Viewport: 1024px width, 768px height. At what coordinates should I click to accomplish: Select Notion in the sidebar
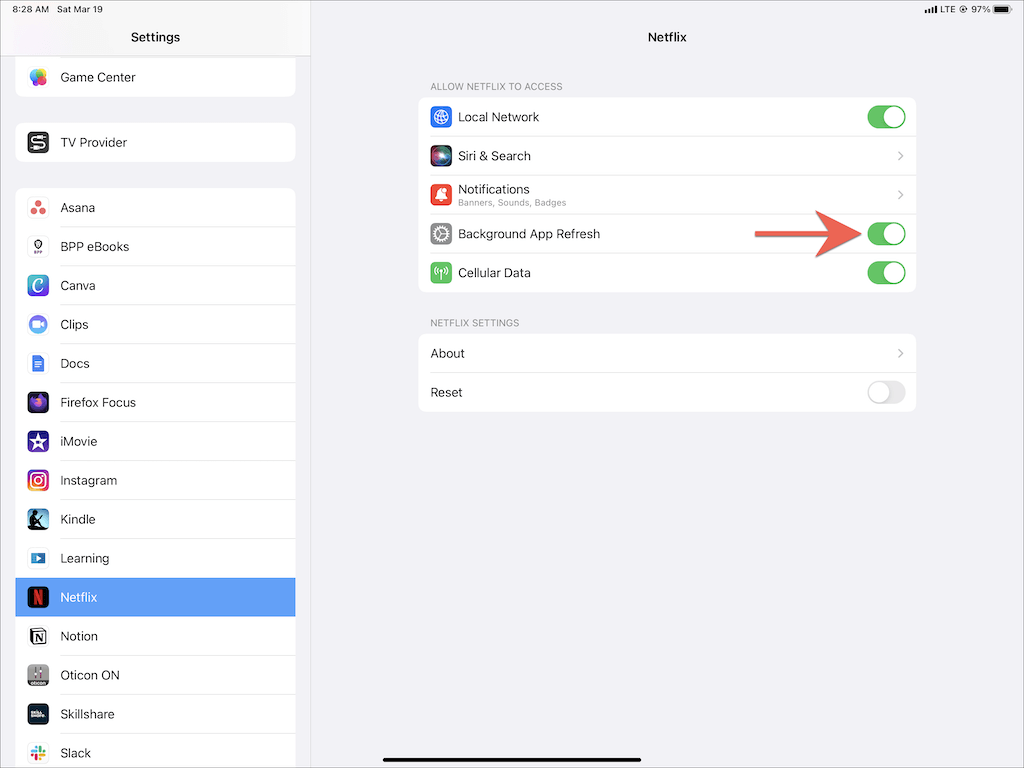point(155,636)
